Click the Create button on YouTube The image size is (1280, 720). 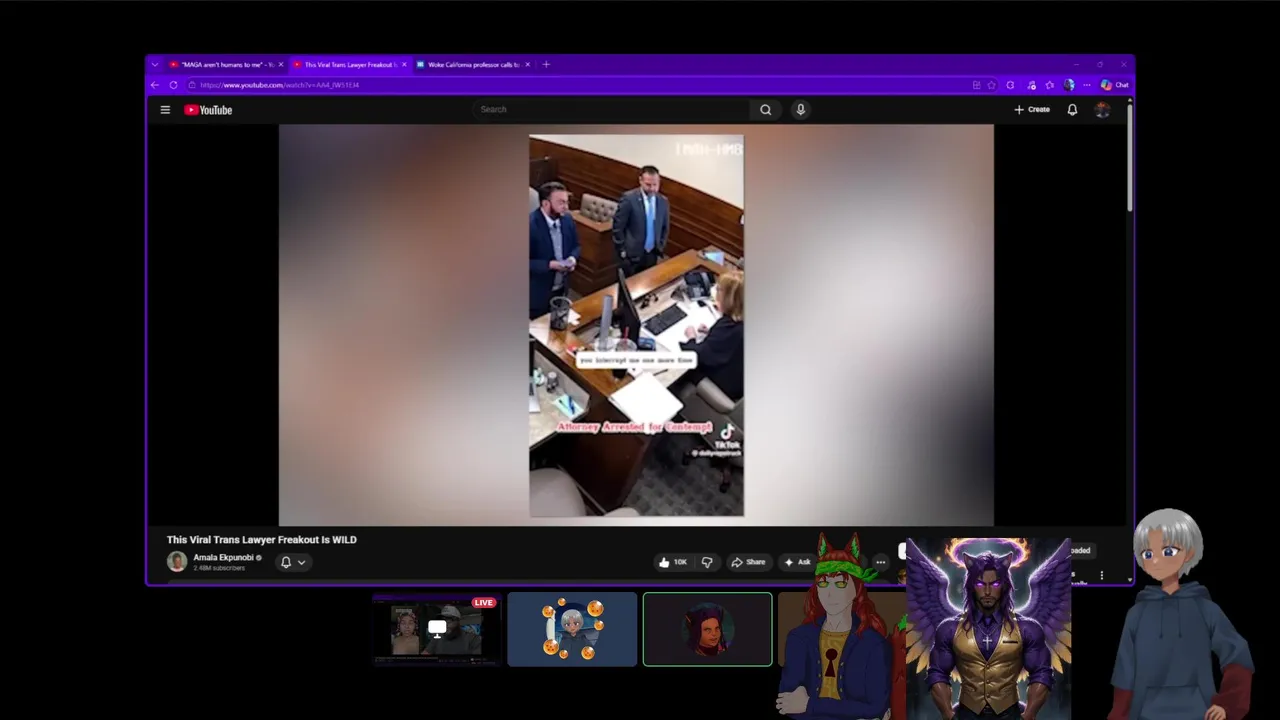point(1032,110)
